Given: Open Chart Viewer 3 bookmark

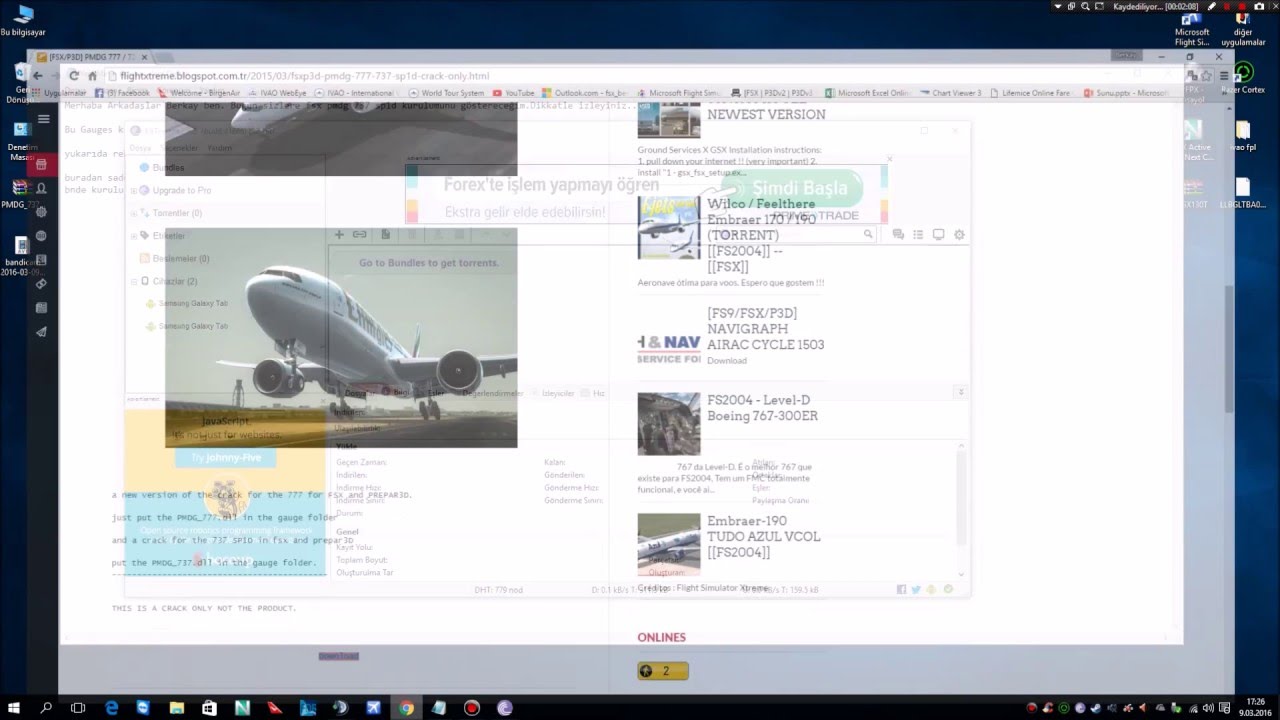Looking at the screenshot, I should (950, 93).
